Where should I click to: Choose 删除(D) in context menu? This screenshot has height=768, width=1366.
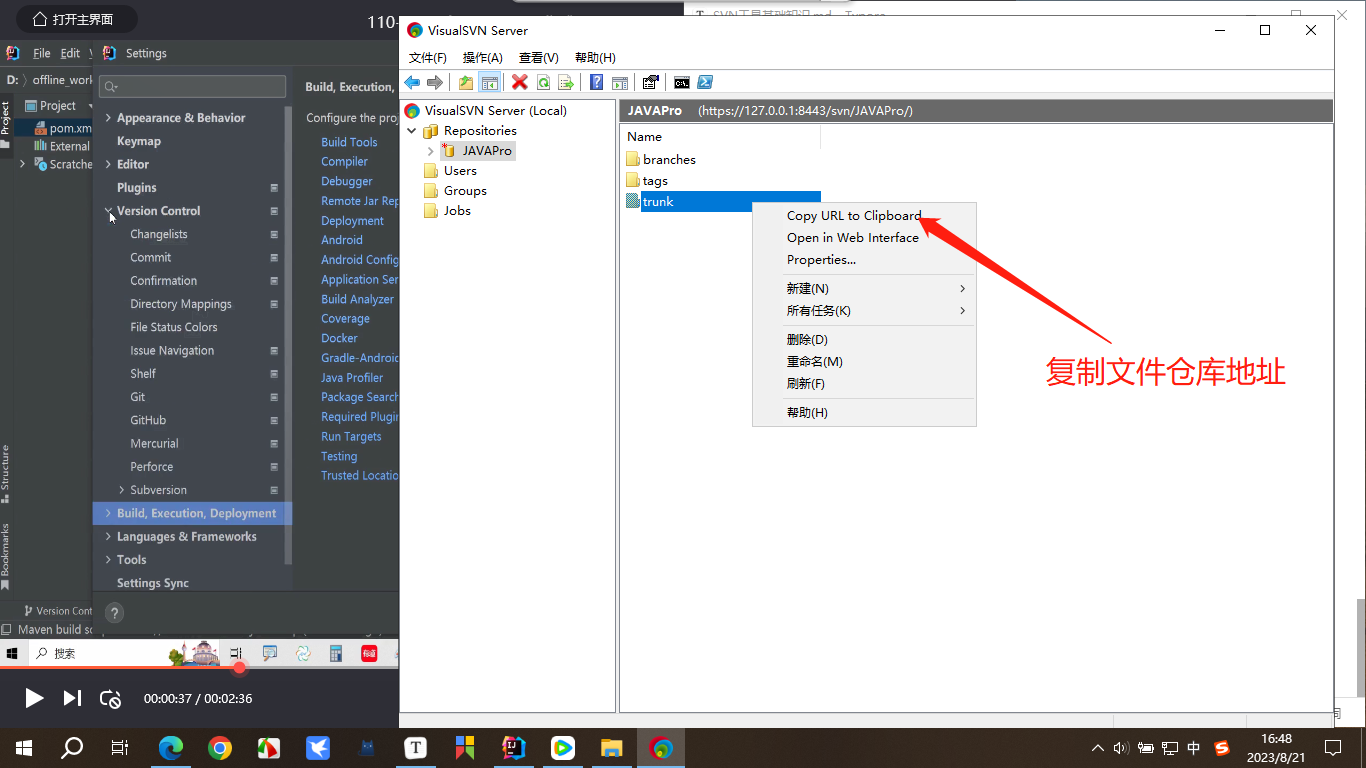click(864, 340)
